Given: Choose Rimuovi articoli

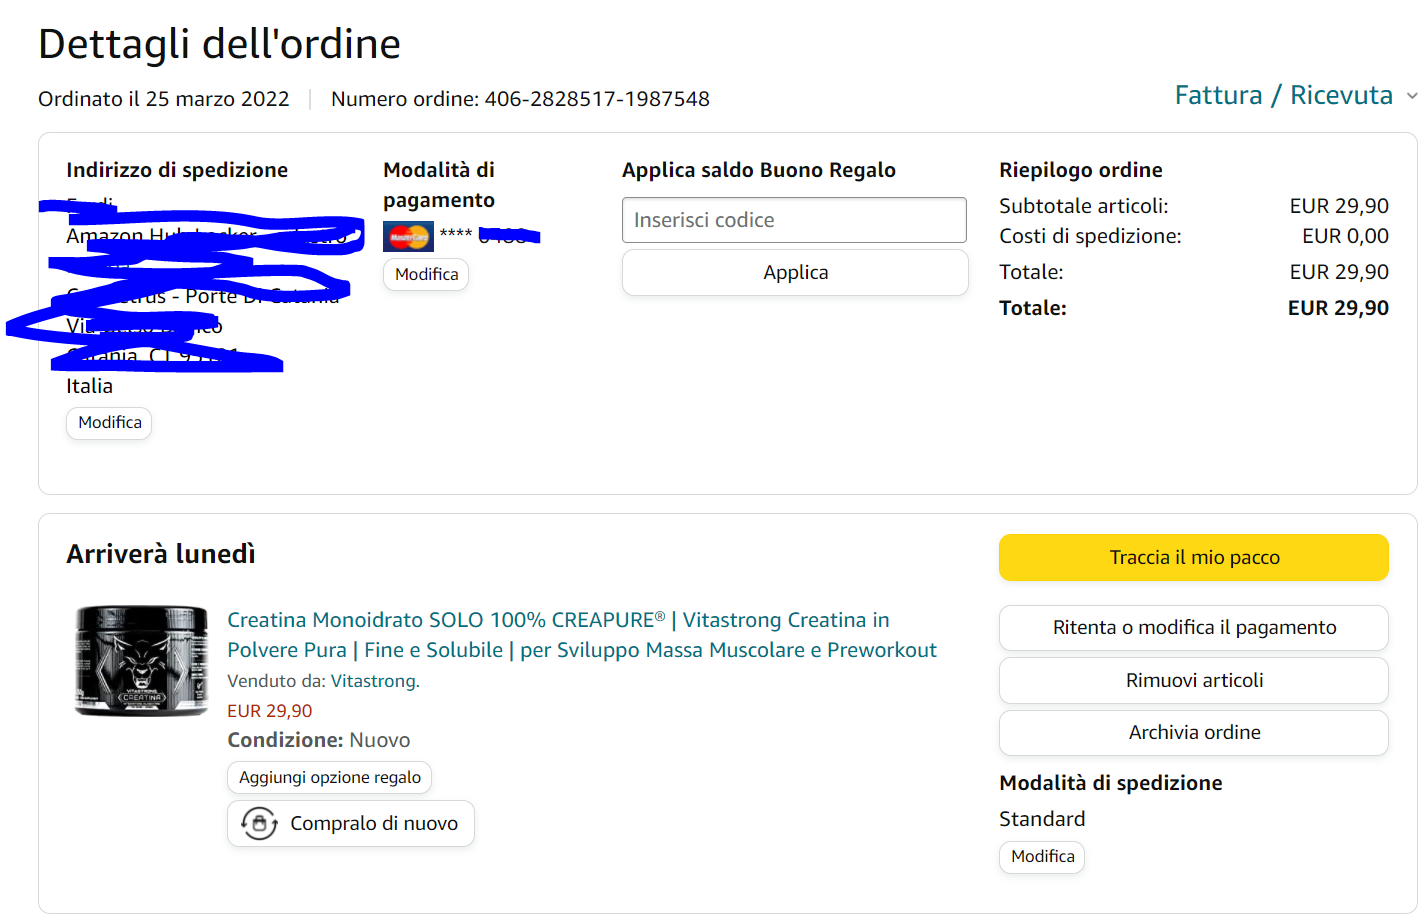Looking at the screenshot, I should coord(1193,681).
